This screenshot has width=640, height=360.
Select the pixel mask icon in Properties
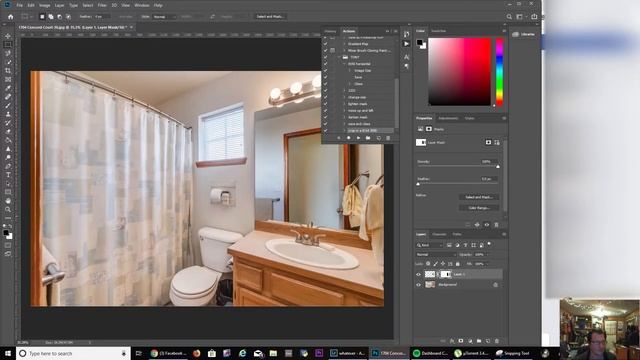(x=488, y=142)
